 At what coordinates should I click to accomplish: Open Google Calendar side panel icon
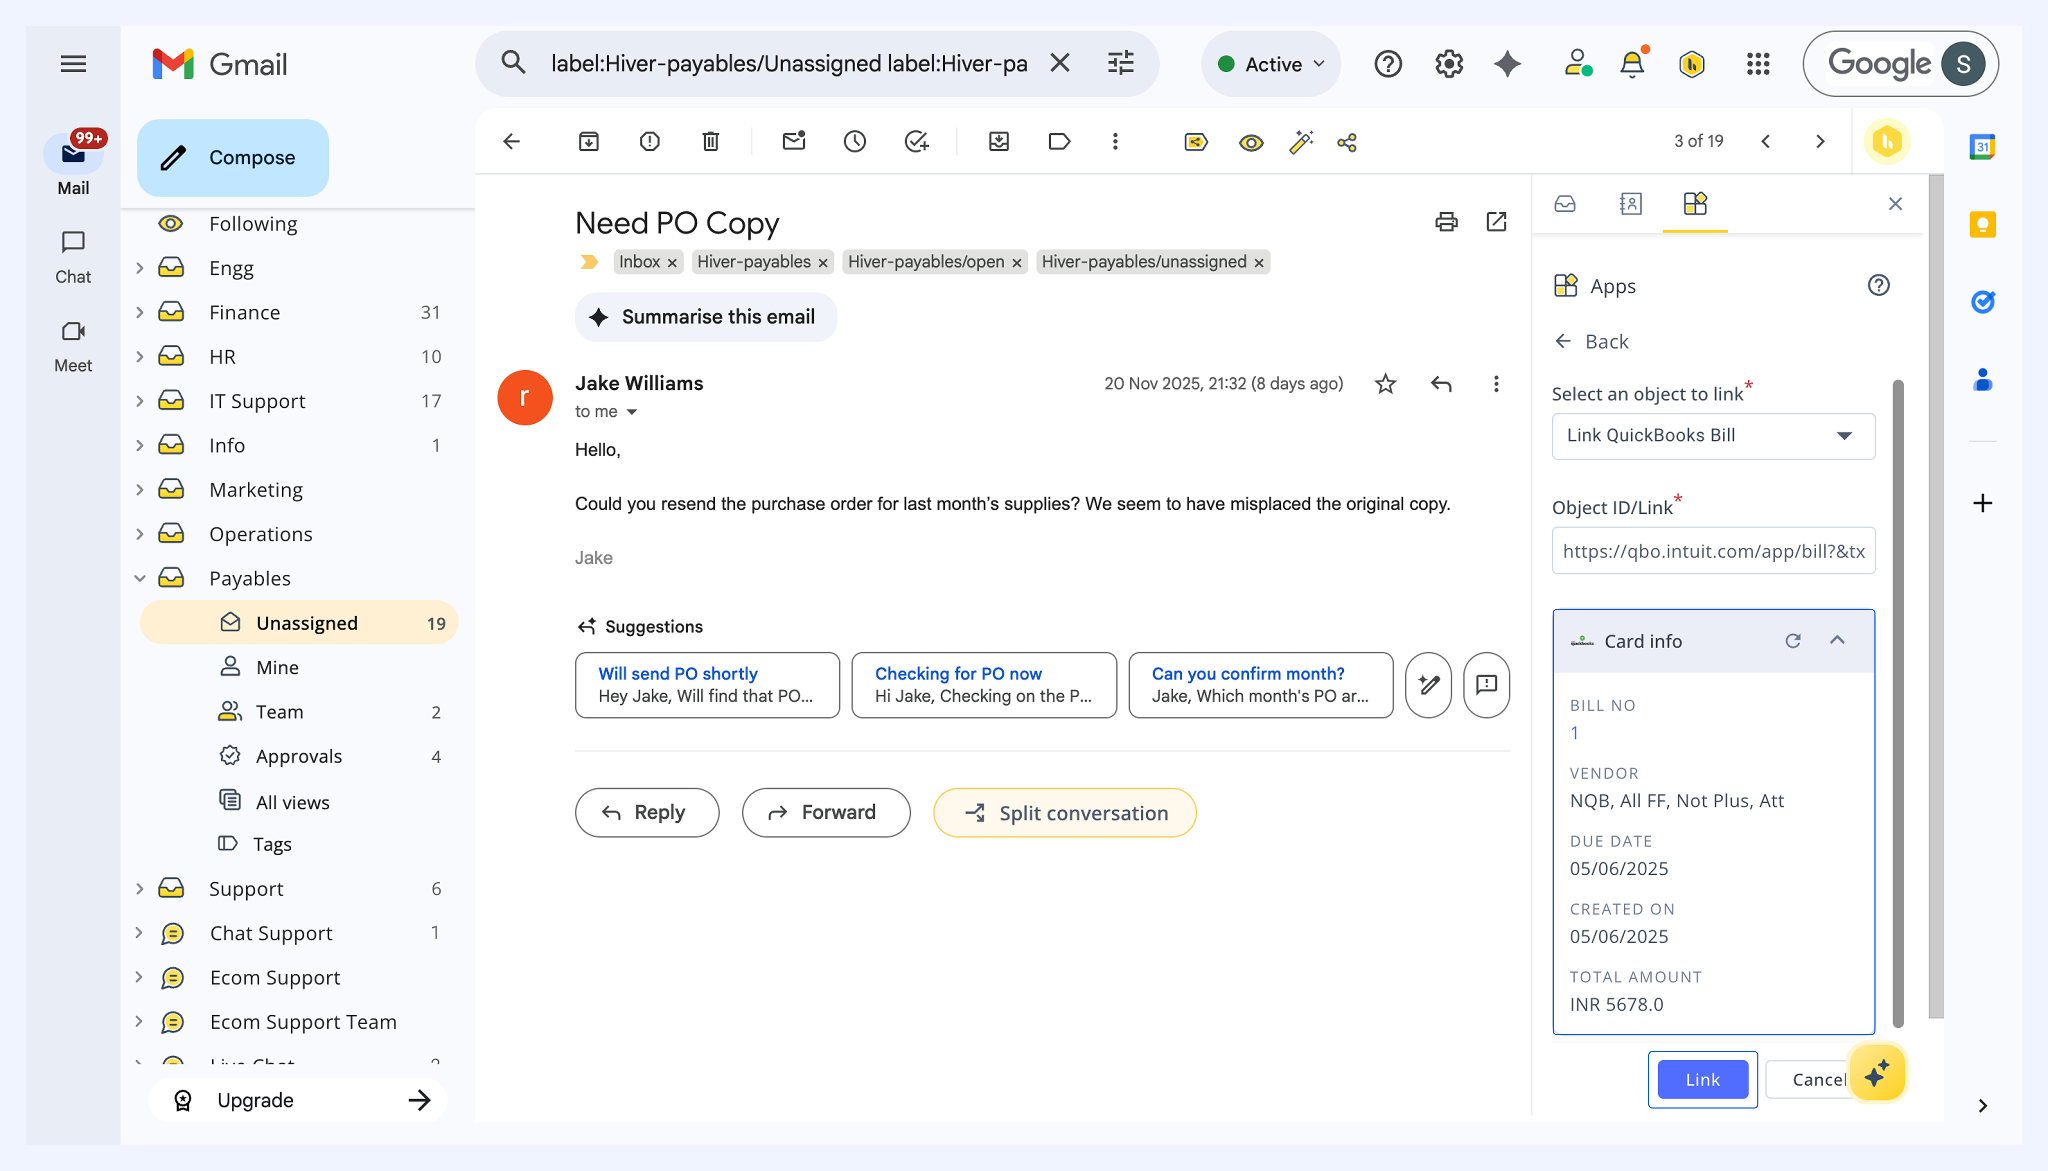[x=1982, y=147]
